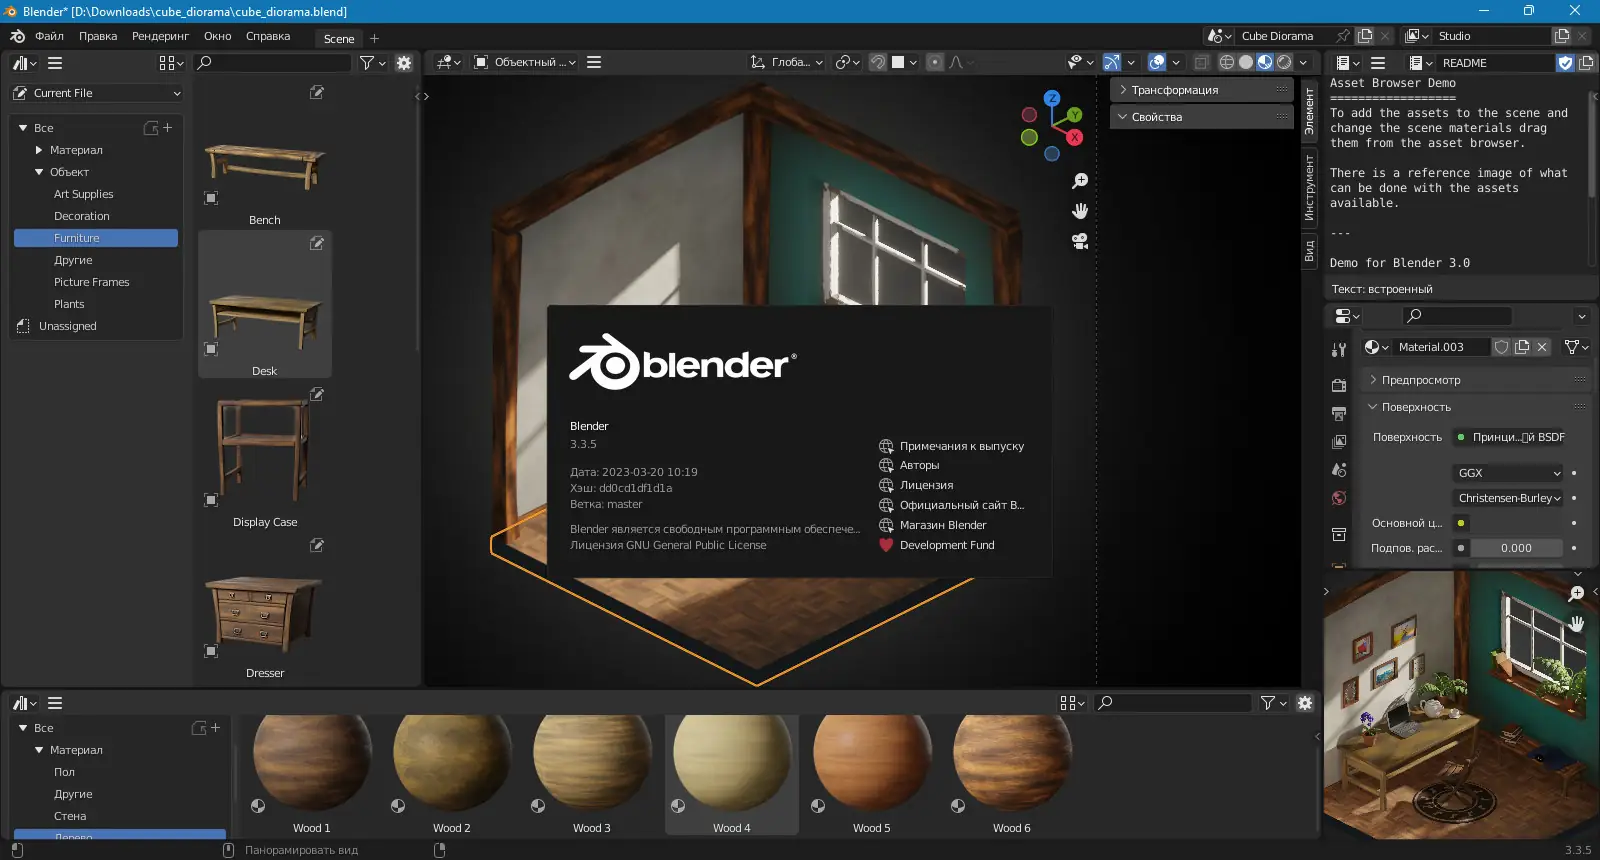The image size is (1600, 860).
Task: Open the Авторы link on splash screen
Action: (x=909, y=465)
